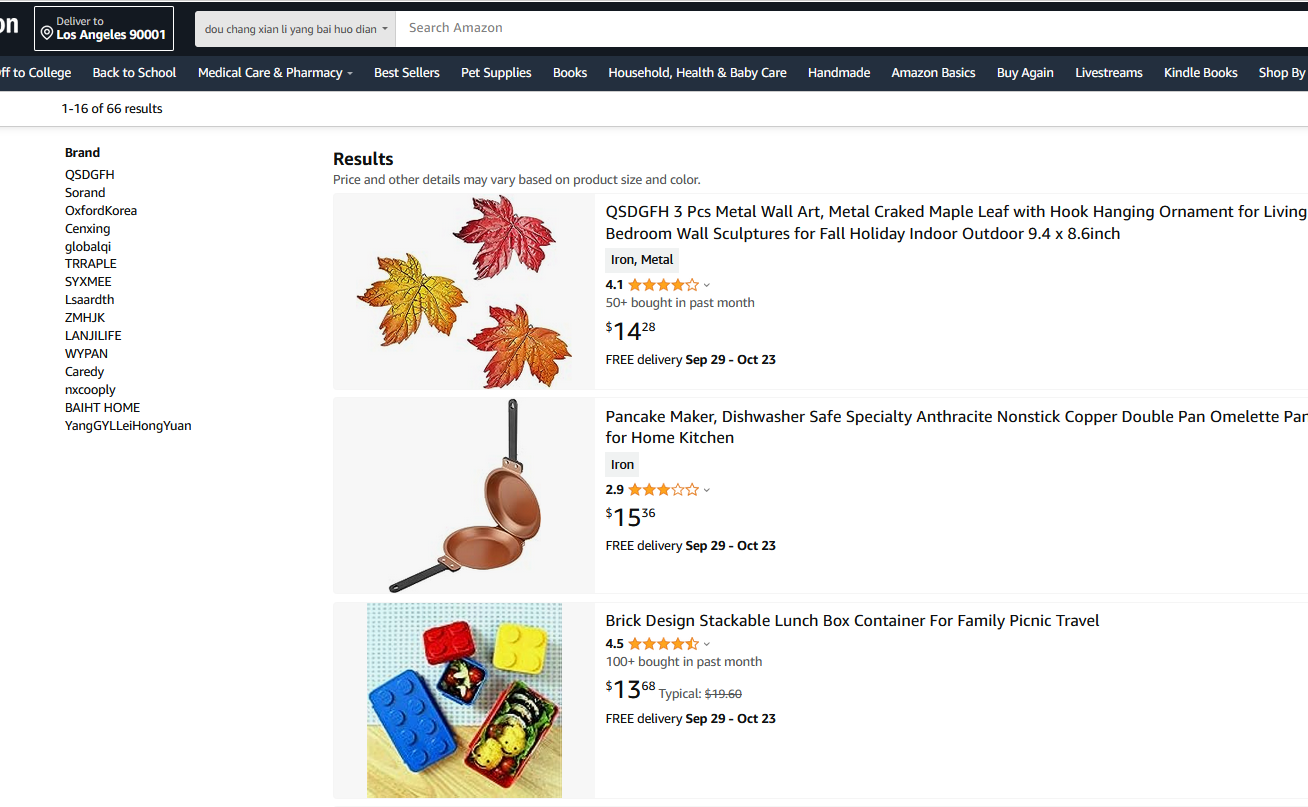Select Amazon Basics in the nav bar
The height and width of the screenshot is (807, 1308).
(x=933, y=73)
